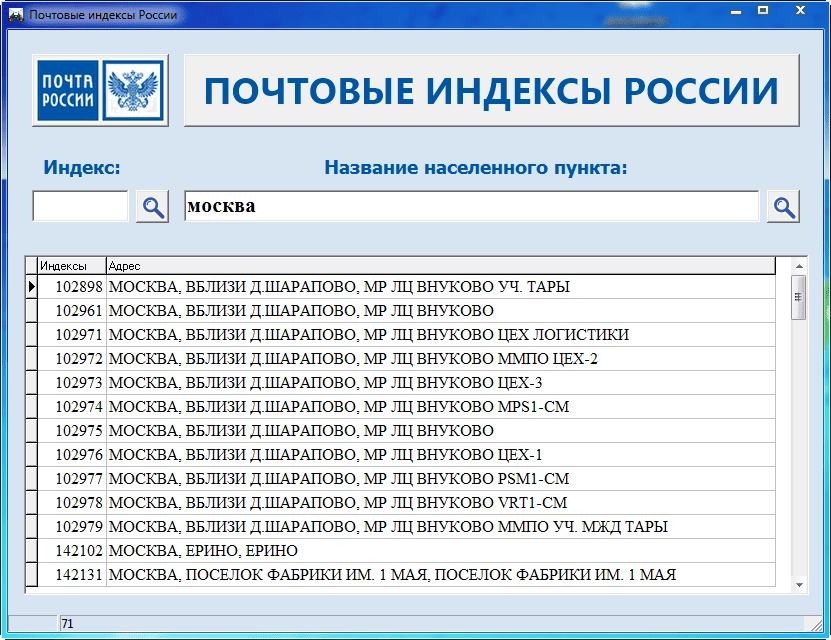Select index cell 102978
Image resolution: width=831 pixels, height=640 pixels.
click(x=72, y=502)
